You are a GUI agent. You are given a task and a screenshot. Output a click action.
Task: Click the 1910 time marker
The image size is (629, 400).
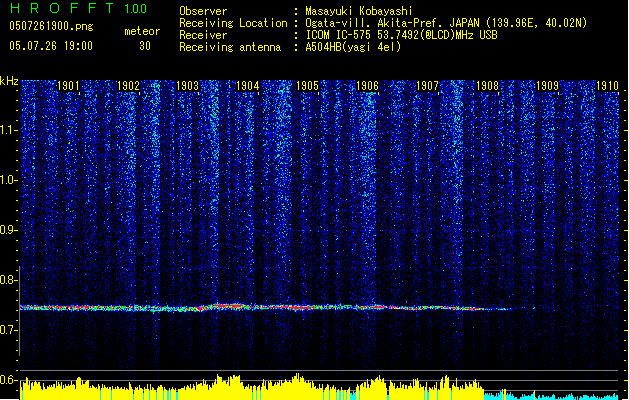(x=607, y=86)
